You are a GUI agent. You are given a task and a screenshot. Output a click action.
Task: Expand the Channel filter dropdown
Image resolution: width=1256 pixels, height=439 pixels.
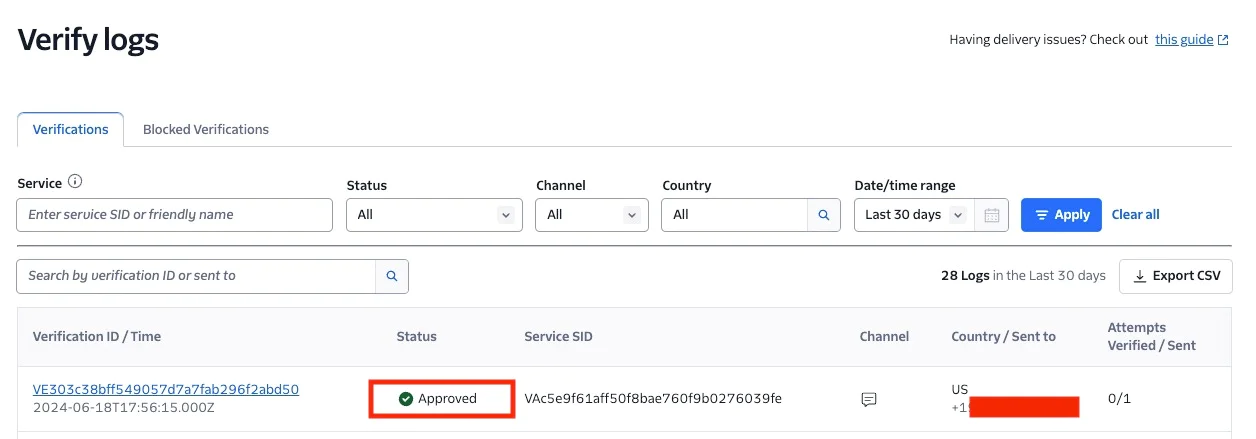pos(592,215)
